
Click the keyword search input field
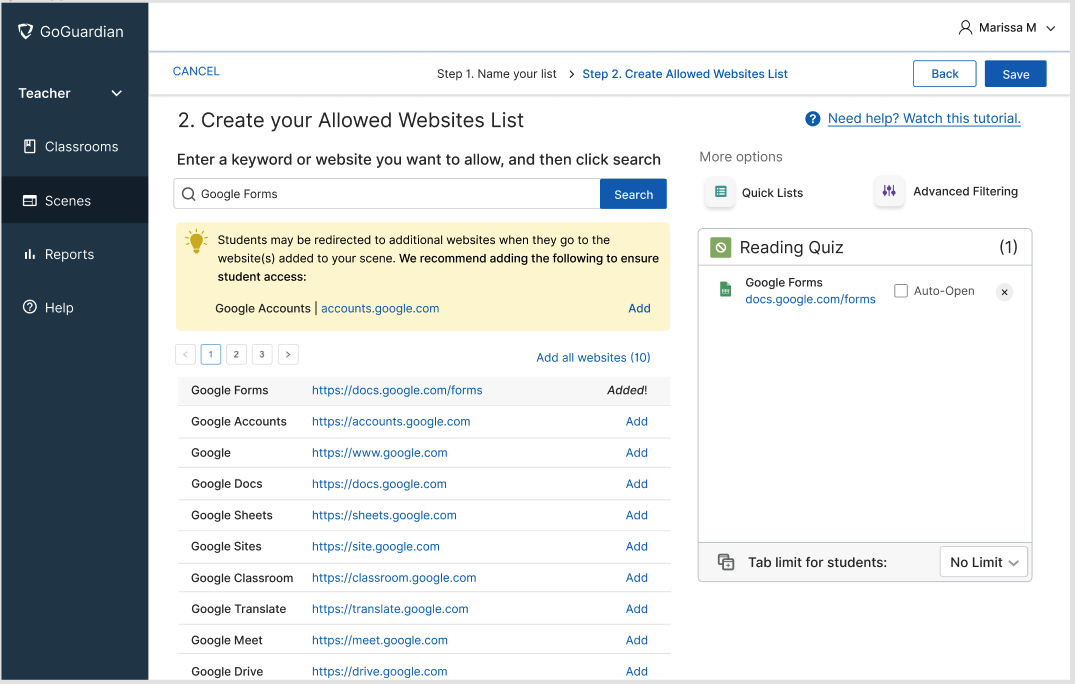click(387, 194)
